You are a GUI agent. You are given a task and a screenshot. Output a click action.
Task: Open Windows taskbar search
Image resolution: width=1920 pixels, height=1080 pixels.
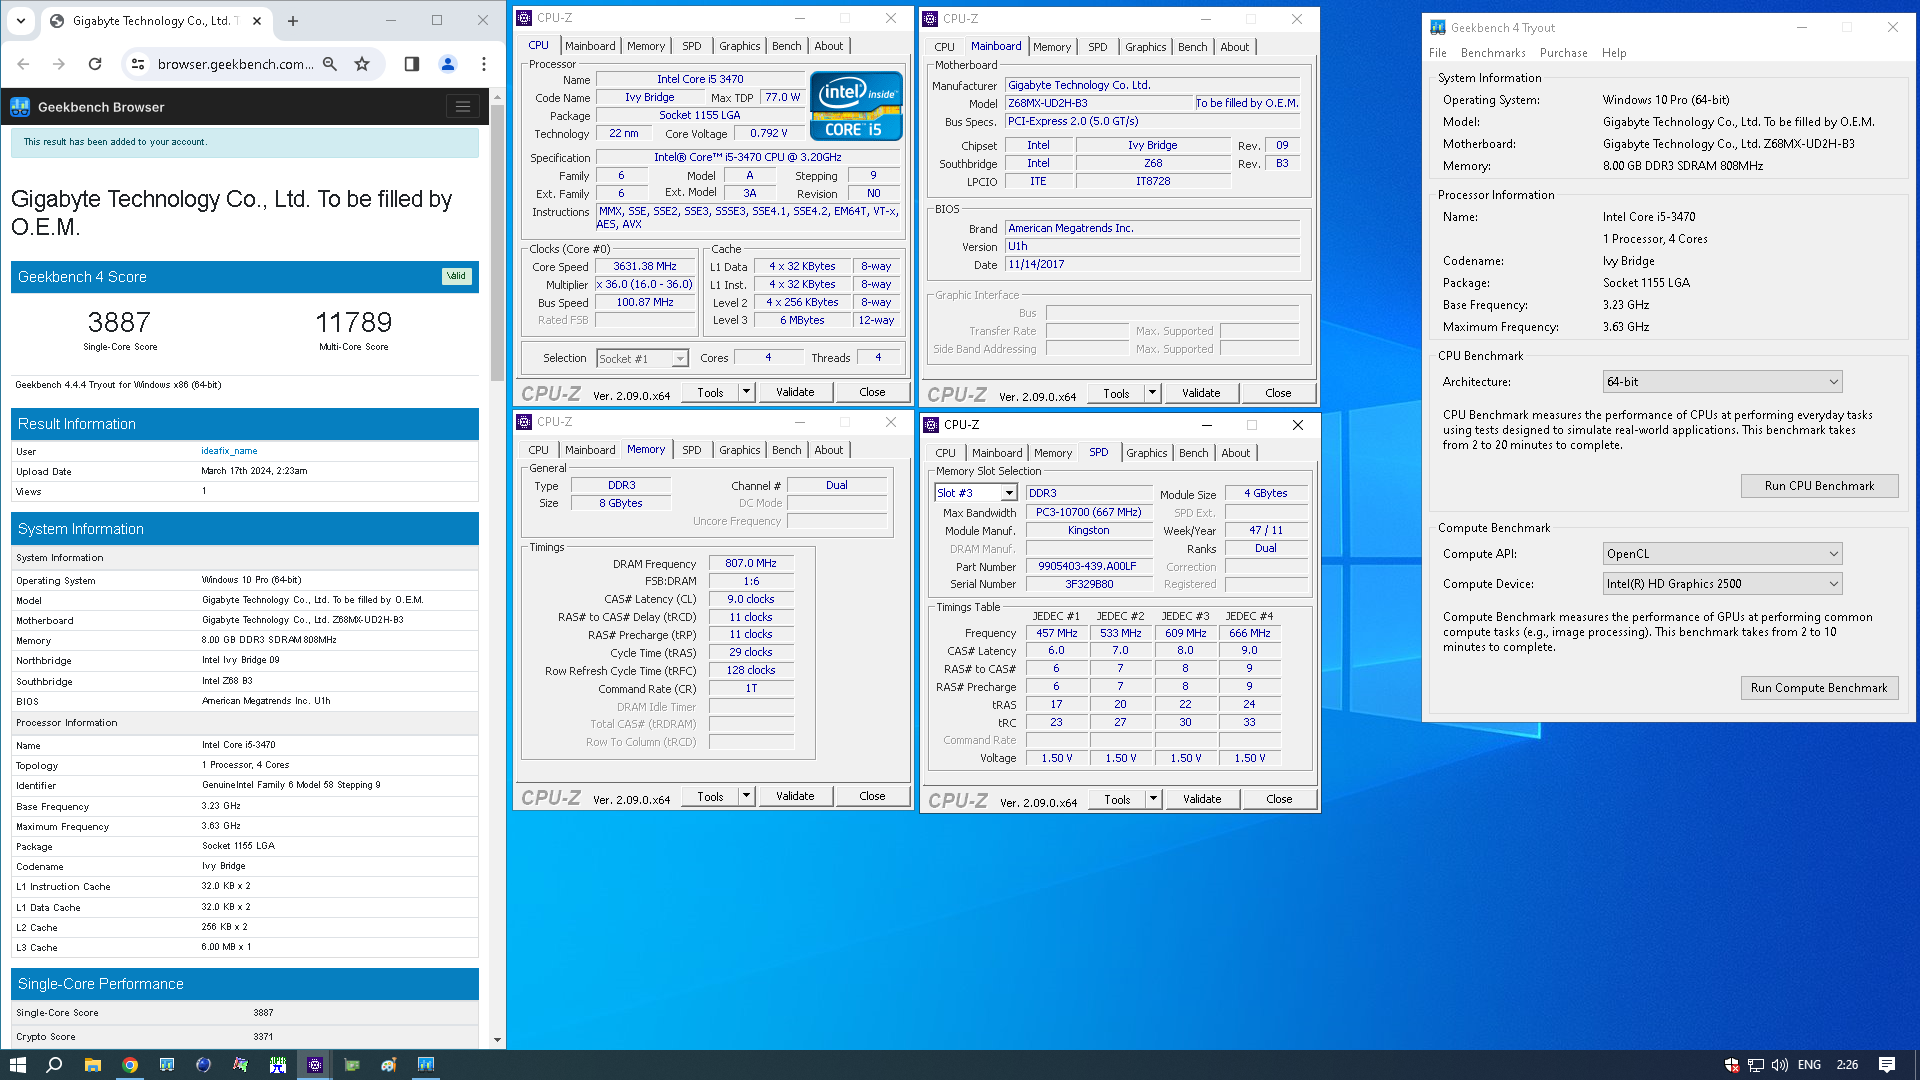point(54,1065)
